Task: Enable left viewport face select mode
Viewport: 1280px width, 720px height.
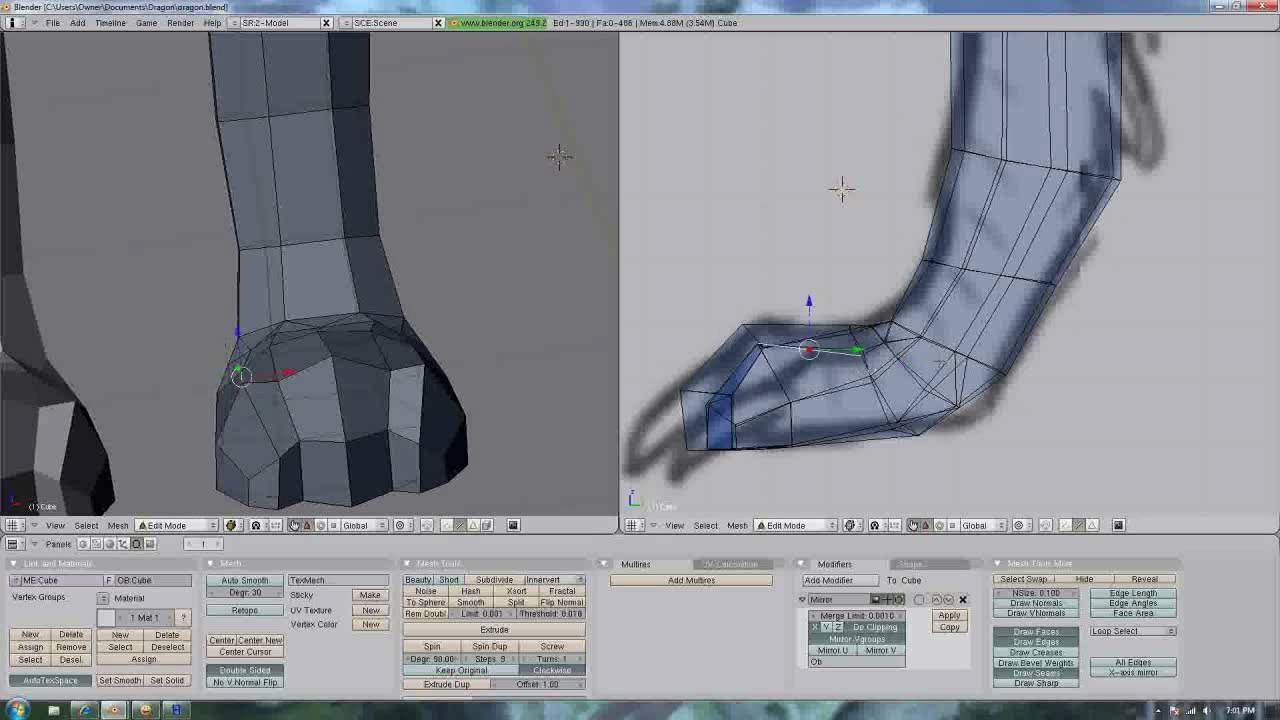Action: (x=473, y=525)
